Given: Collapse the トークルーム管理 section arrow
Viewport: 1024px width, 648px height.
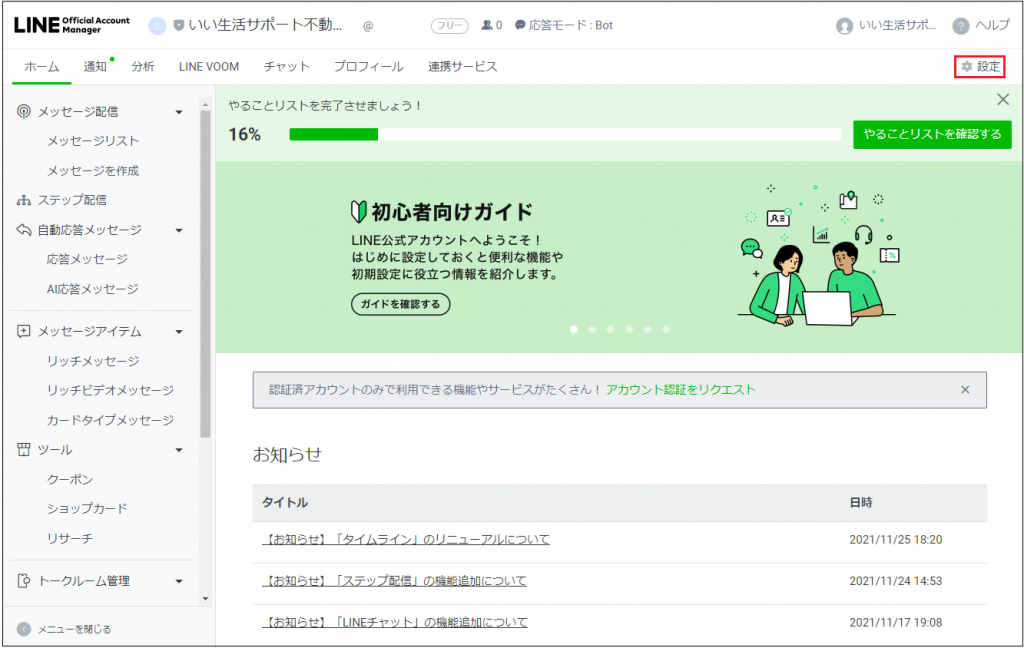Looking at the screenshot, I should click(x=179, y=581).
